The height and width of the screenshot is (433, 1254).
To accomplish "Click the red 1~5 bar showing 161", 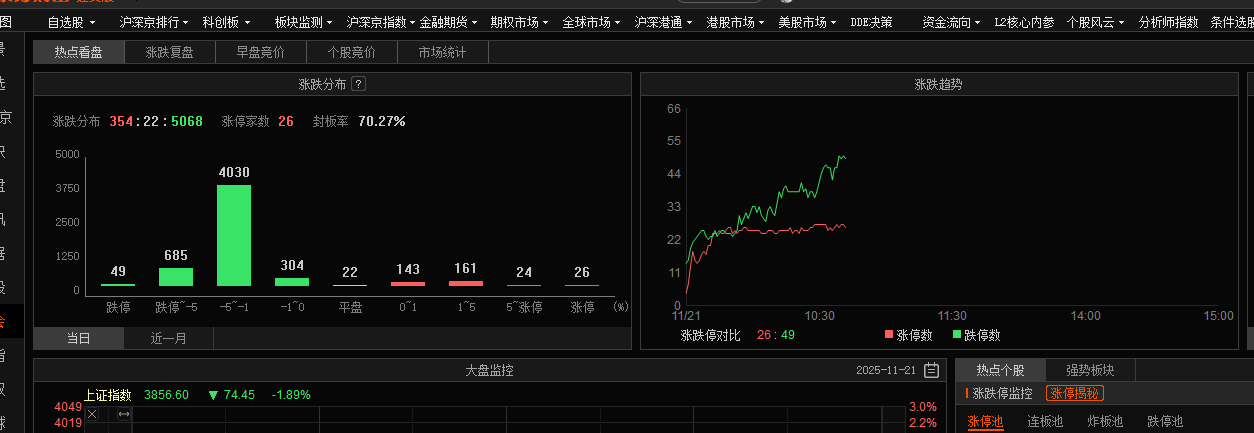I will click(x=466, y=283).
